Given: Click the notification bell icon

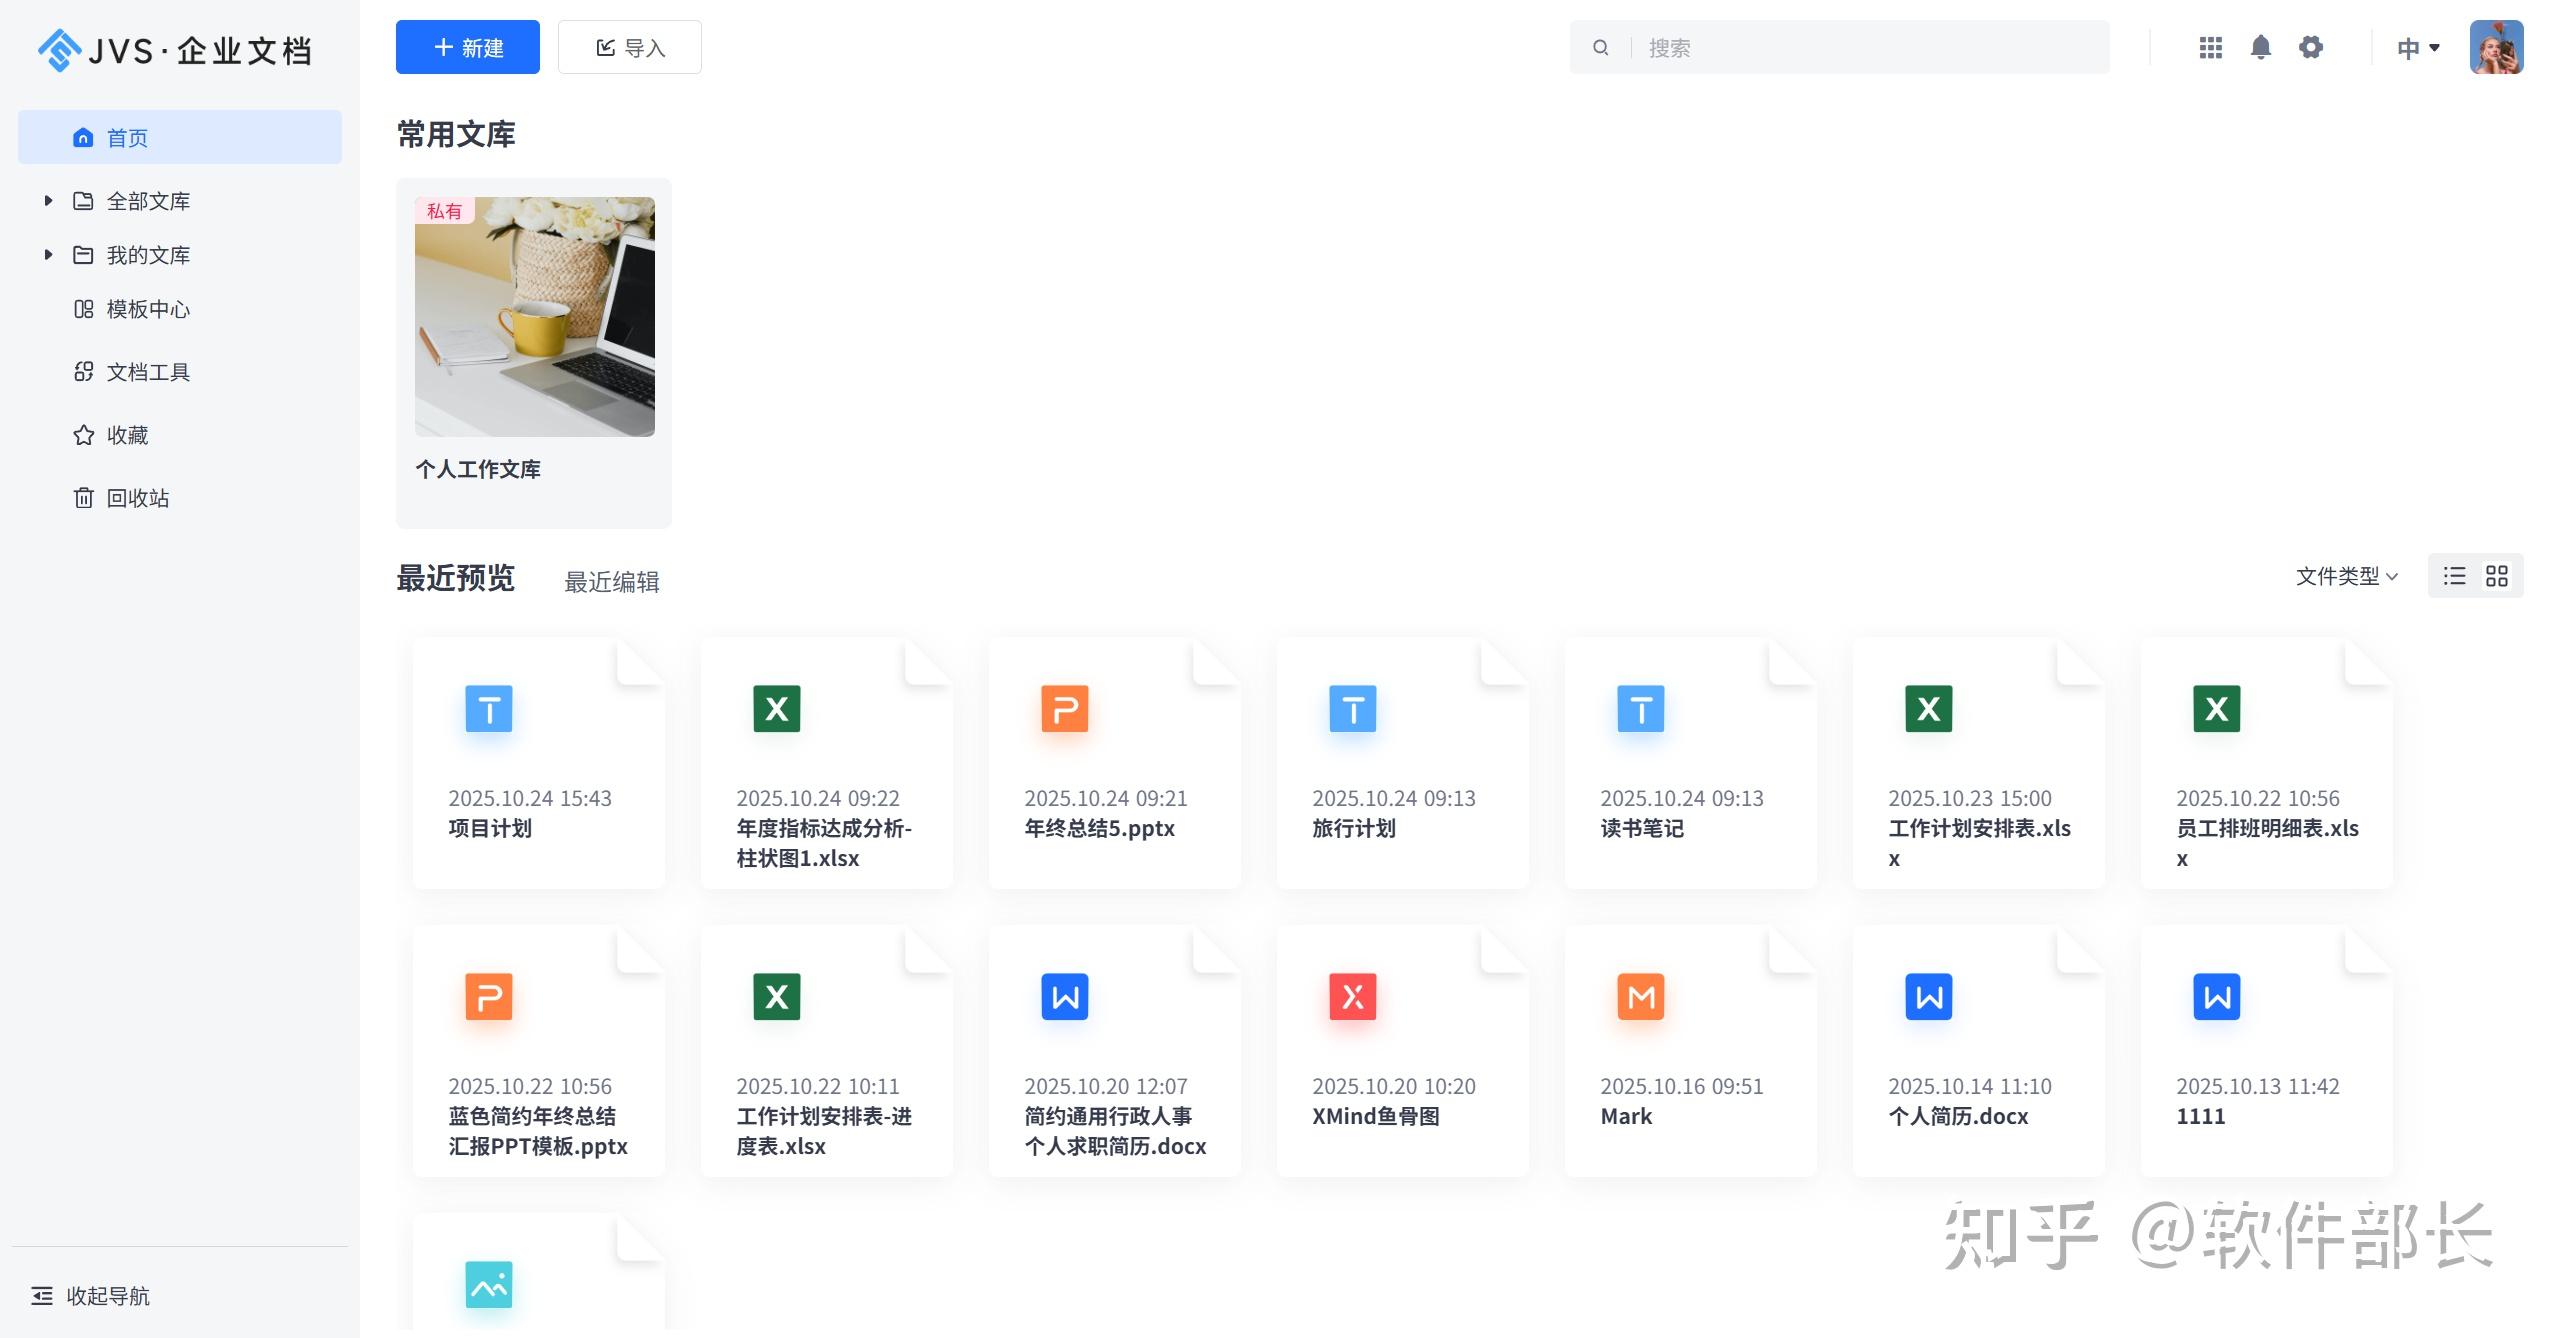Looking at the screenshot, I should coord(2260,47).
